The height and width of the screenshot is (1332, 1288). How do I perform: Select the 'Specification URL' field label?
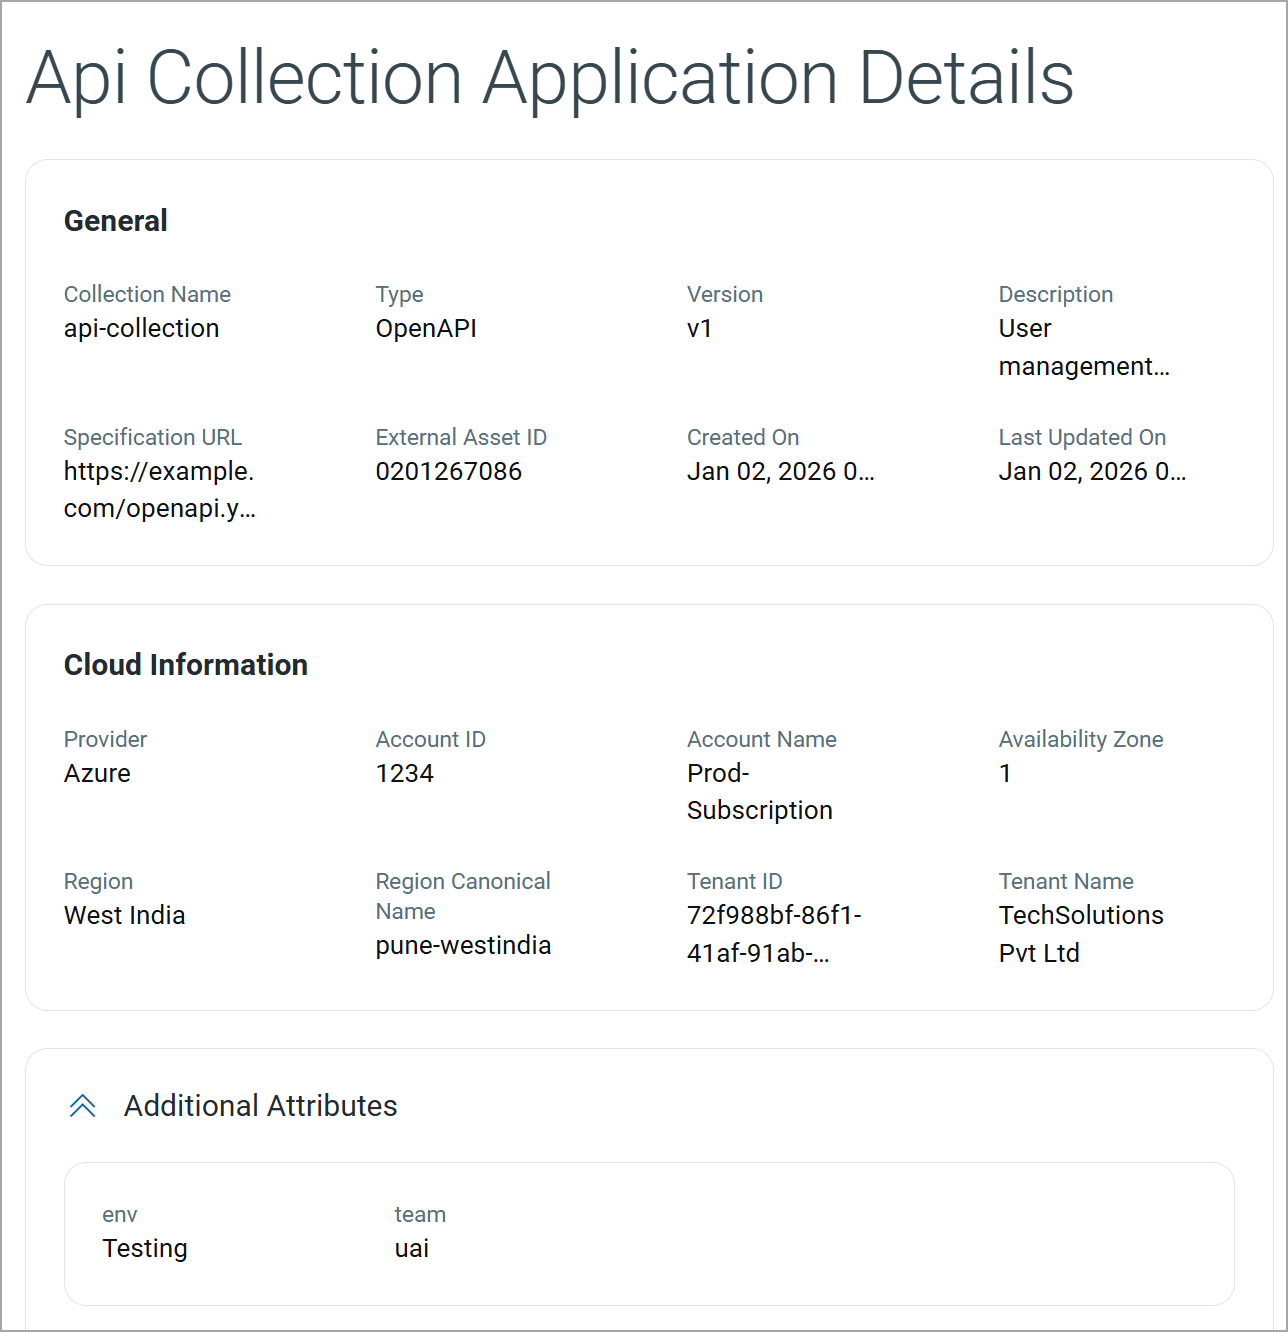click(x=153, y=437)
